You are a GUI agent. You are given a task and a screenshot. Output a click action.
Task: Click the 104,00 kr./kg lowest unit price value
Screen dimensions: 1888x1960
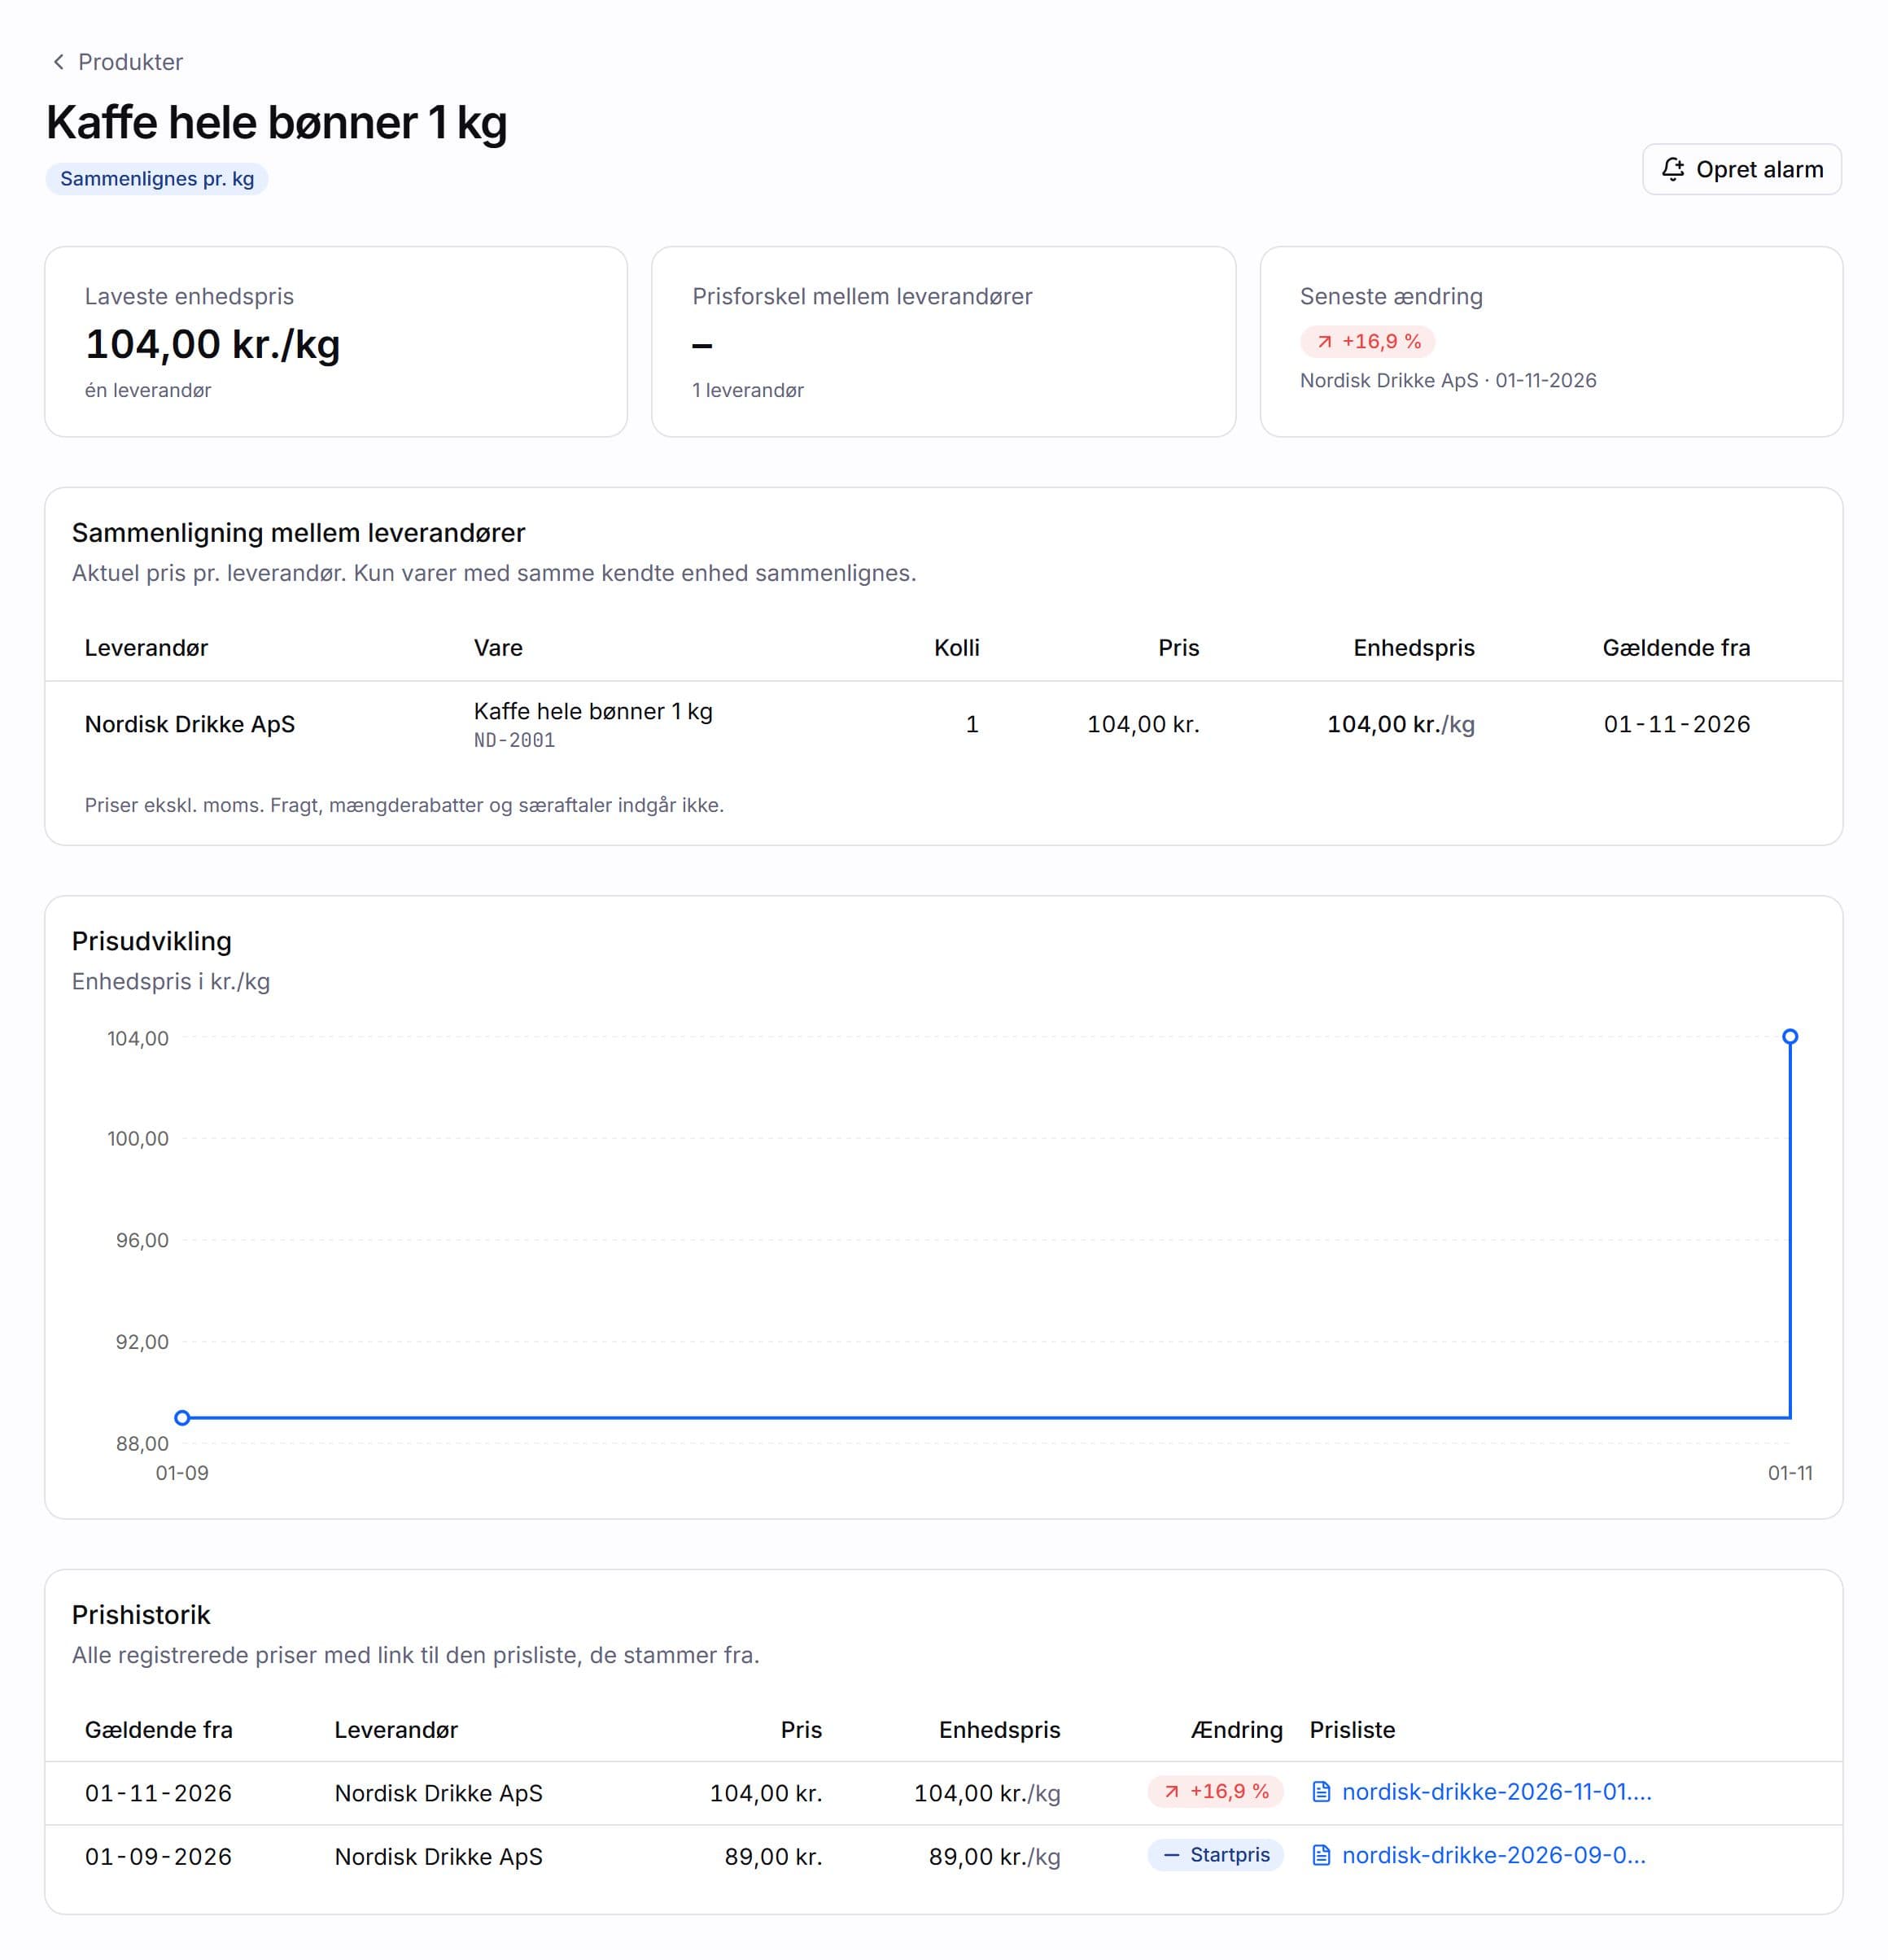tap(212, 344)
